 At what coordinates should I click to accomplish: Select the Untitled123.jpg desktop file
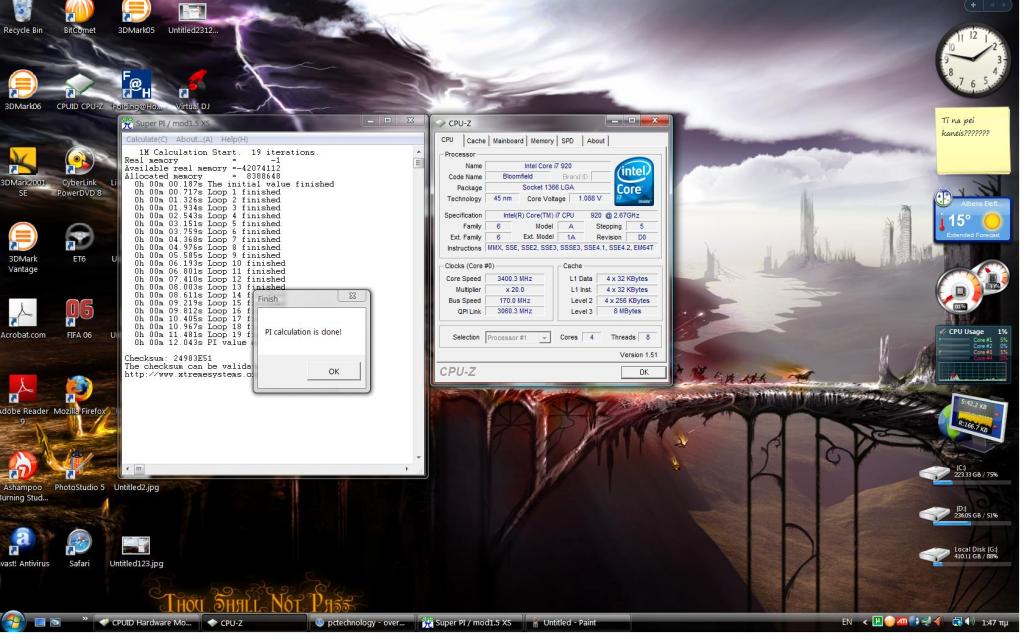click(136, 551)
